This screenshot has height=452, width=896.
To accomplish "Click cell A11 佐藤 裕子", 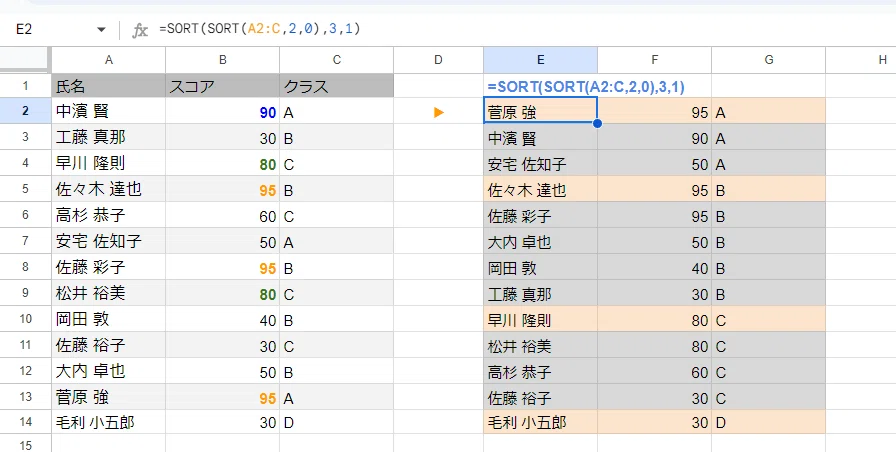I will [x=109, y=346].
